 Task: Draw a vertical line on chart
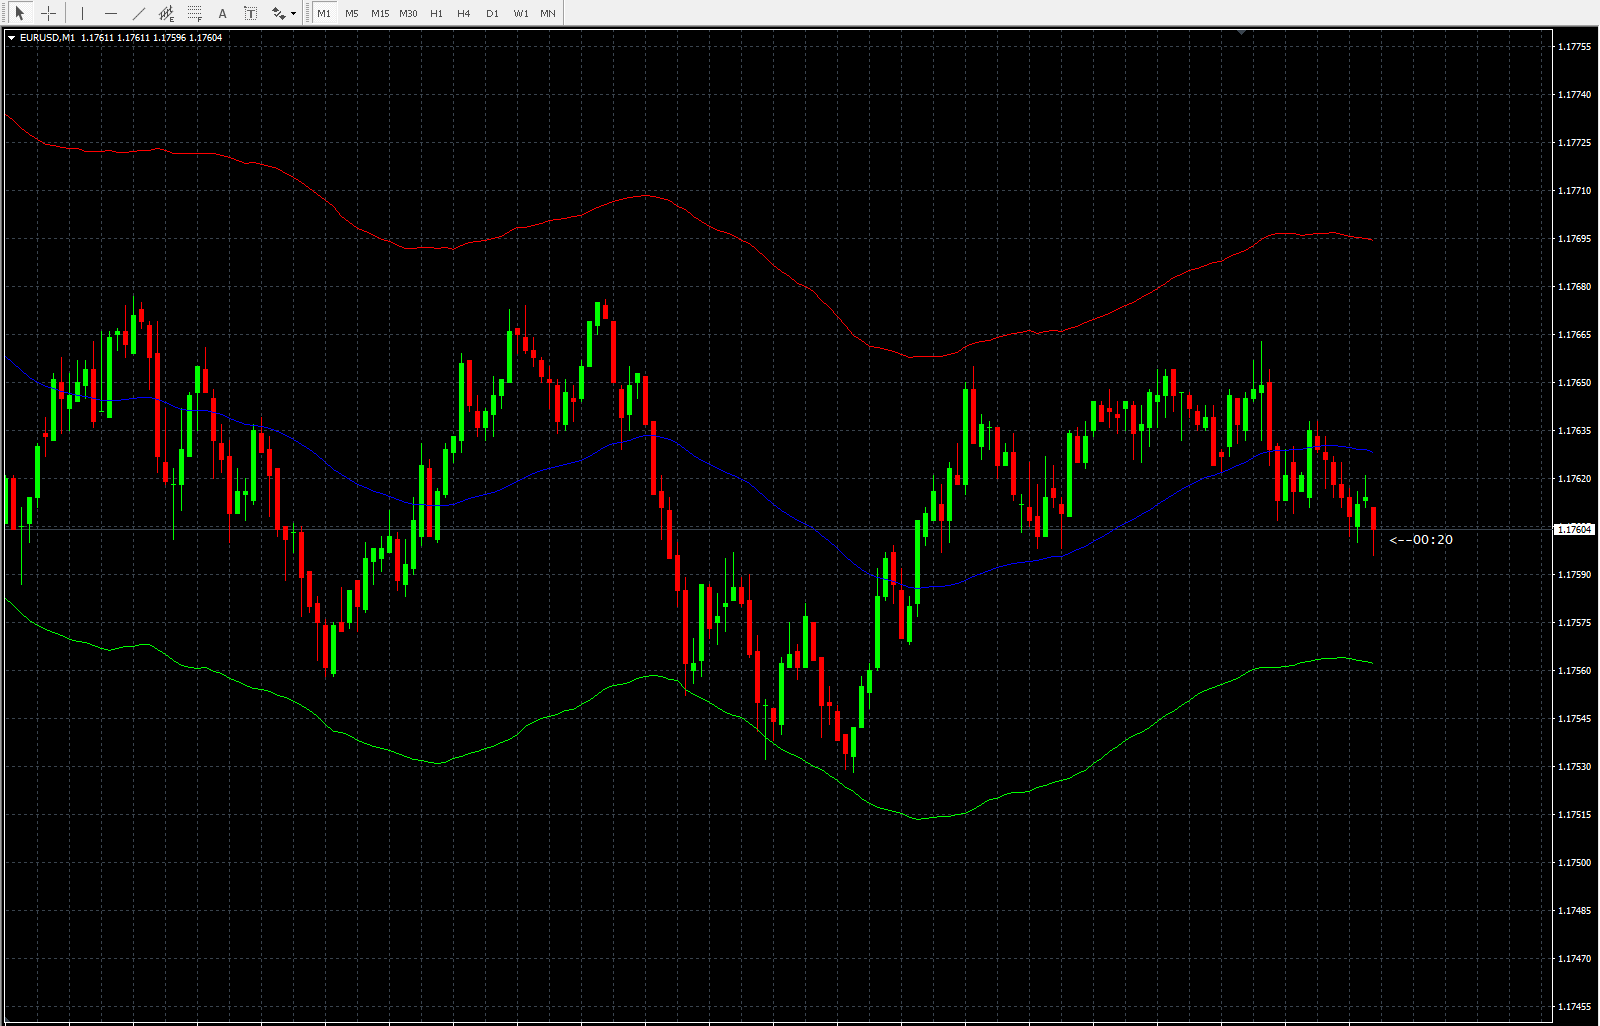point(82,13)
